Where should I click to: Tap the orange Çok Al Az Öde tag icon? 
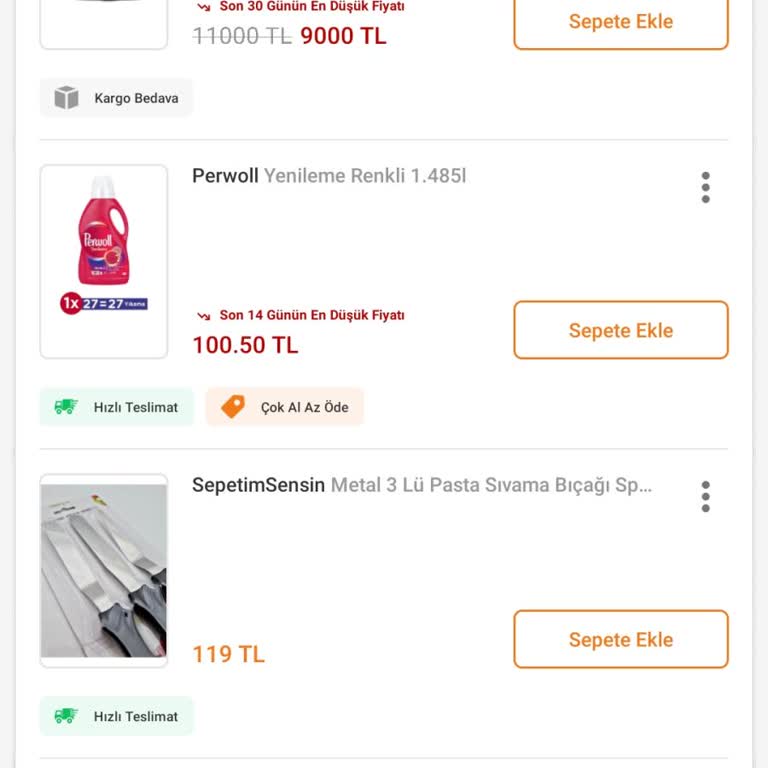point(233,407)
